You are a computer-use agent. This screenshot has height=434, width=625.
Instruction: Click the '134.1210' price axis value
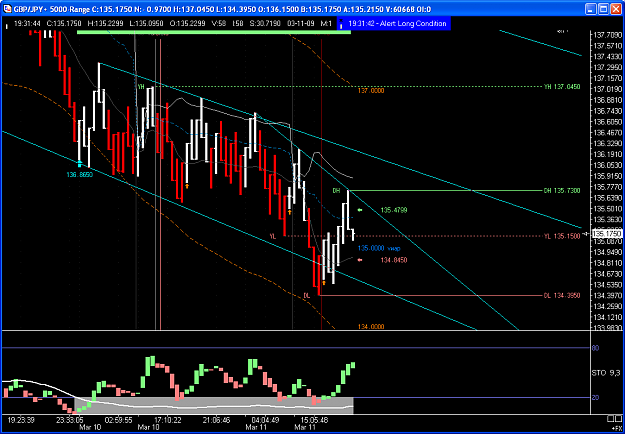click(x=608, y=317)
